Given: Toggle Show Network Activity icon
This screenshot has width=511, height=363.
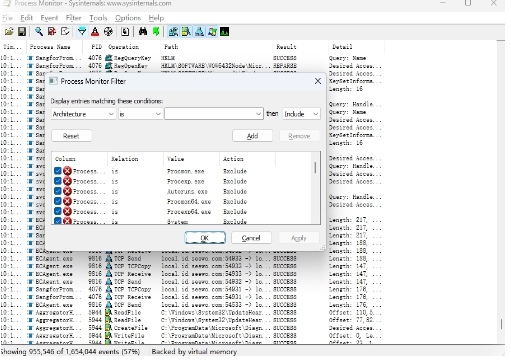Looking at the screenshot, I should tap(199, 32).
